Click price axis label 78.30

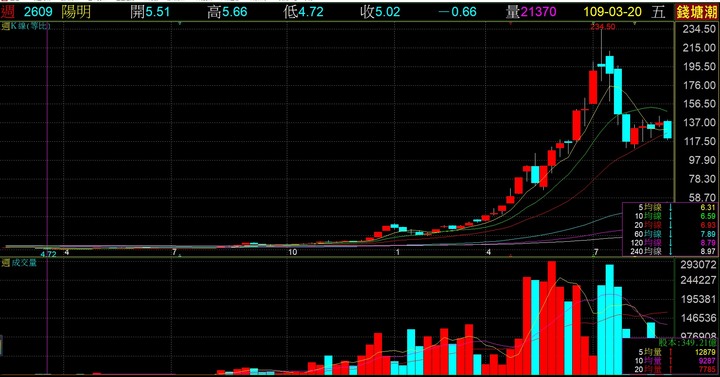point(702,179)
